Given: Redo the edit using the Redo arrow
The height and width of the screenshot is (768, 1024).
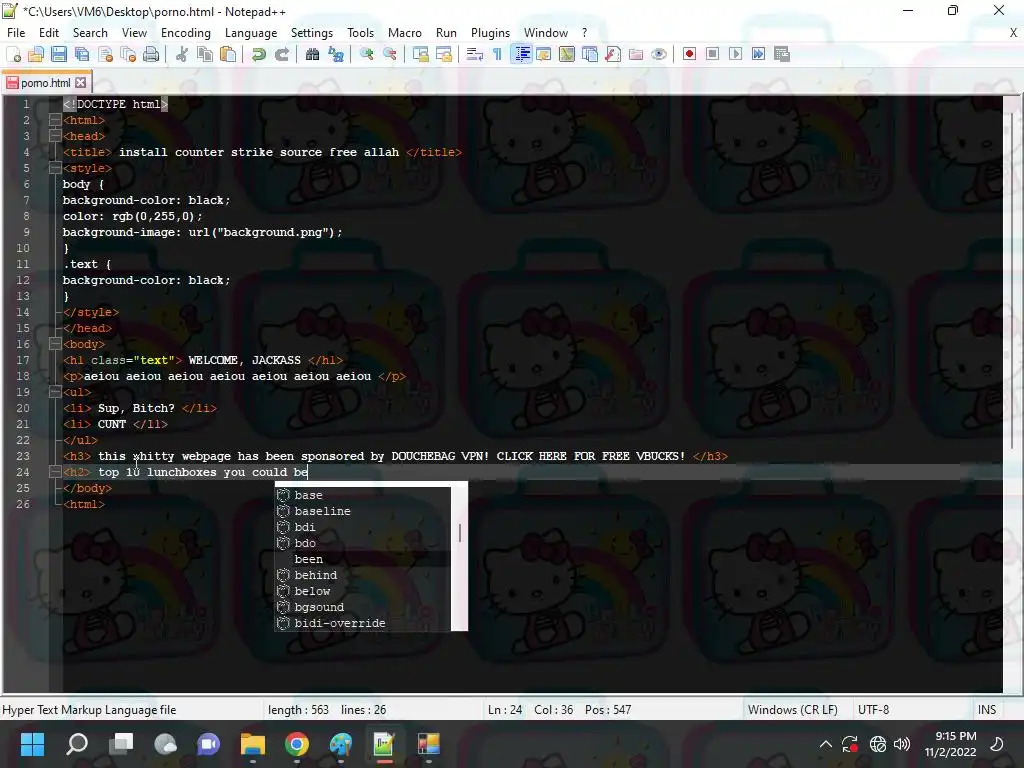Looking at the screenshot, I should click(x=281, y=54).
